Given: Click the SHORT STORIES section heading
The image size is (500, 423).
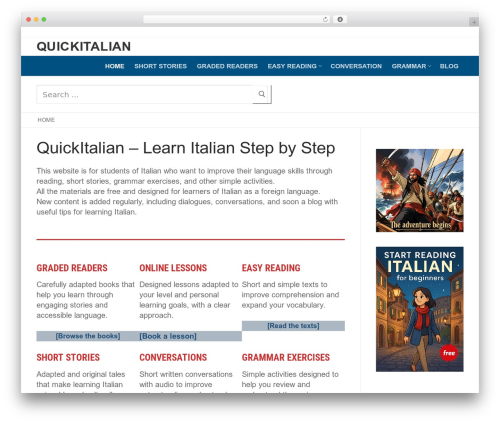Looking at the screenshot, I should pyautogui.click(x=68, y=357).
